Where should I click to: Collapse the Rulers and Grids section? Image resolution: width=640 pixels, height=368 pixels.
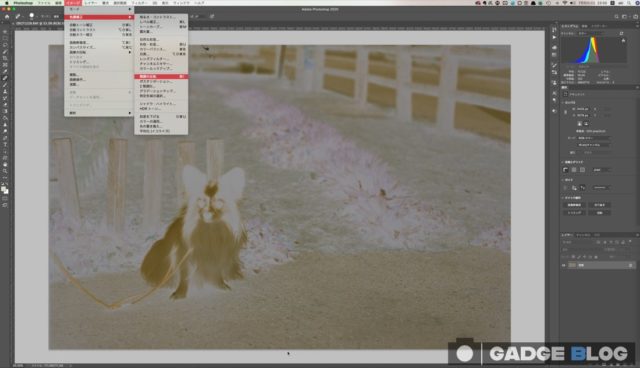562,162
